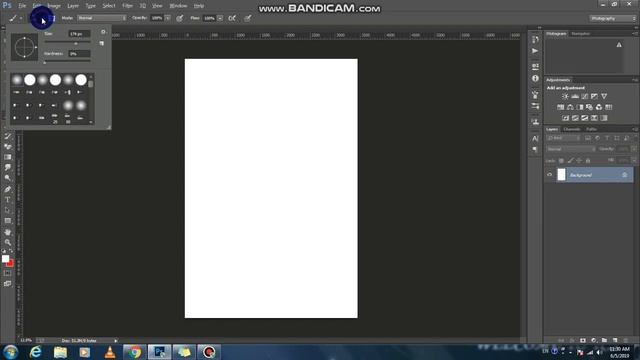Screen dimensions: 640x360
Task: Toggle the Brush panel button in options bar
Action: click(52, 18)
